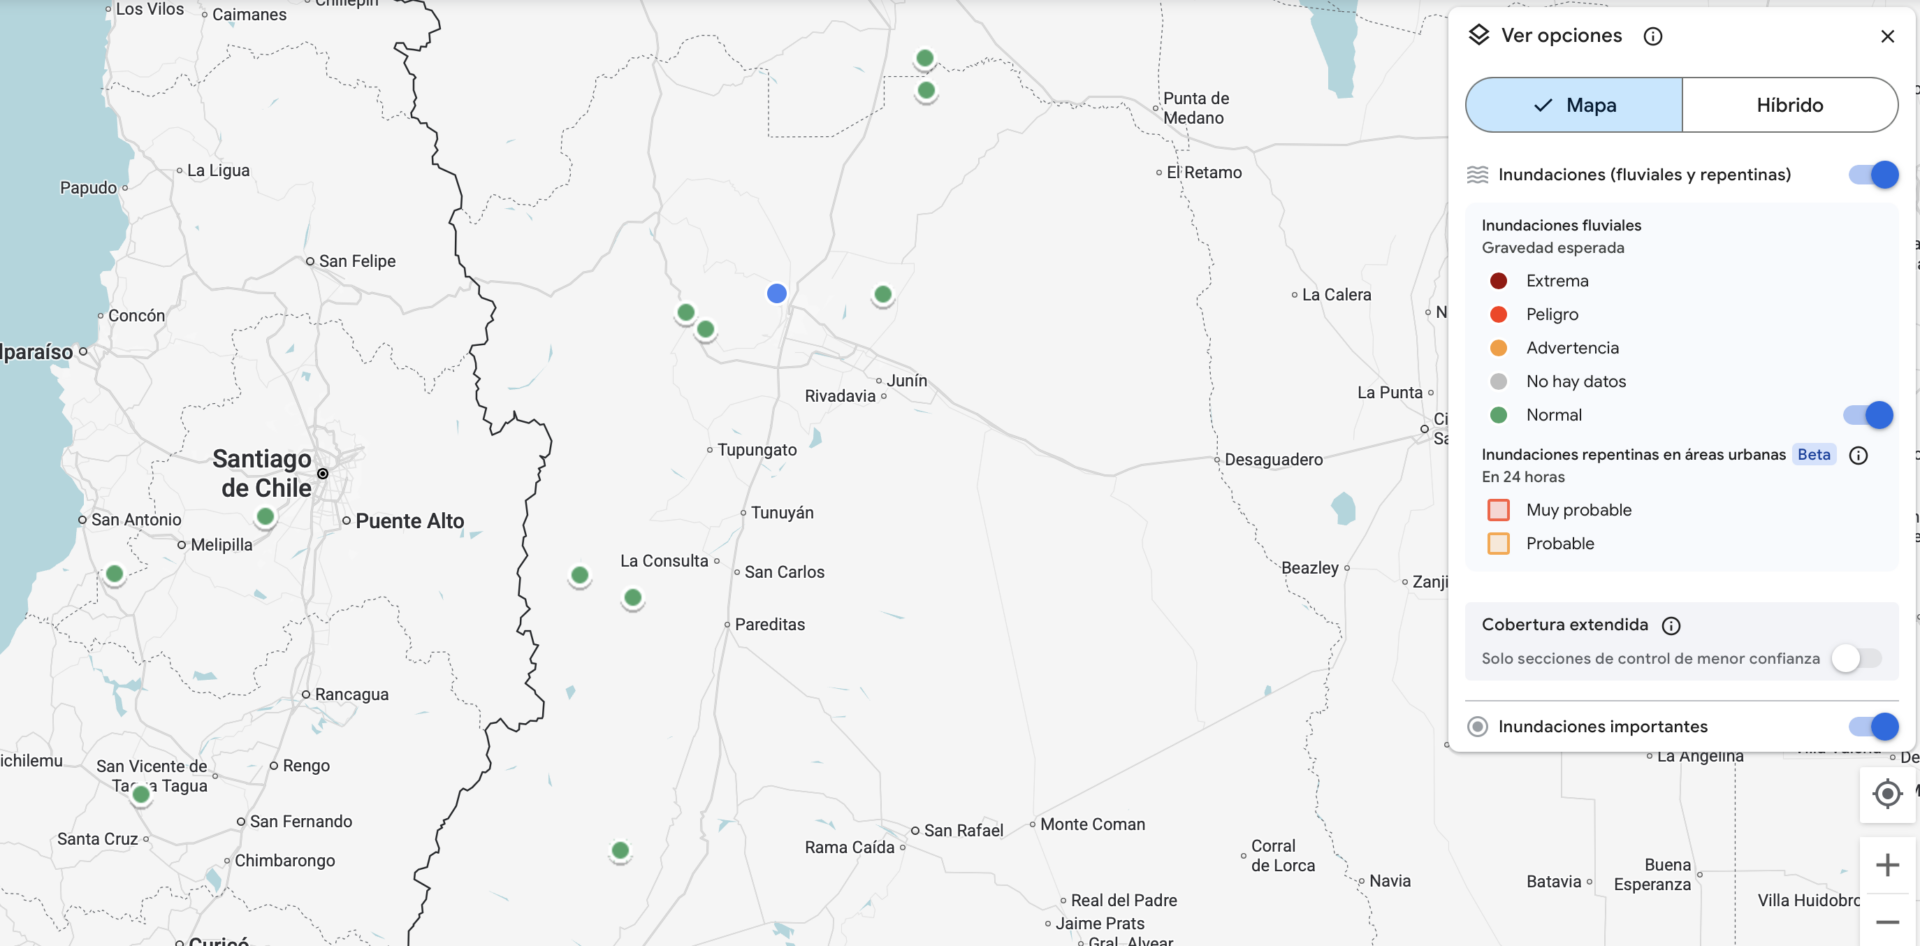1920x946 pixels.
Task: Close the Ver opciones panel
Action: point(1887,36)
